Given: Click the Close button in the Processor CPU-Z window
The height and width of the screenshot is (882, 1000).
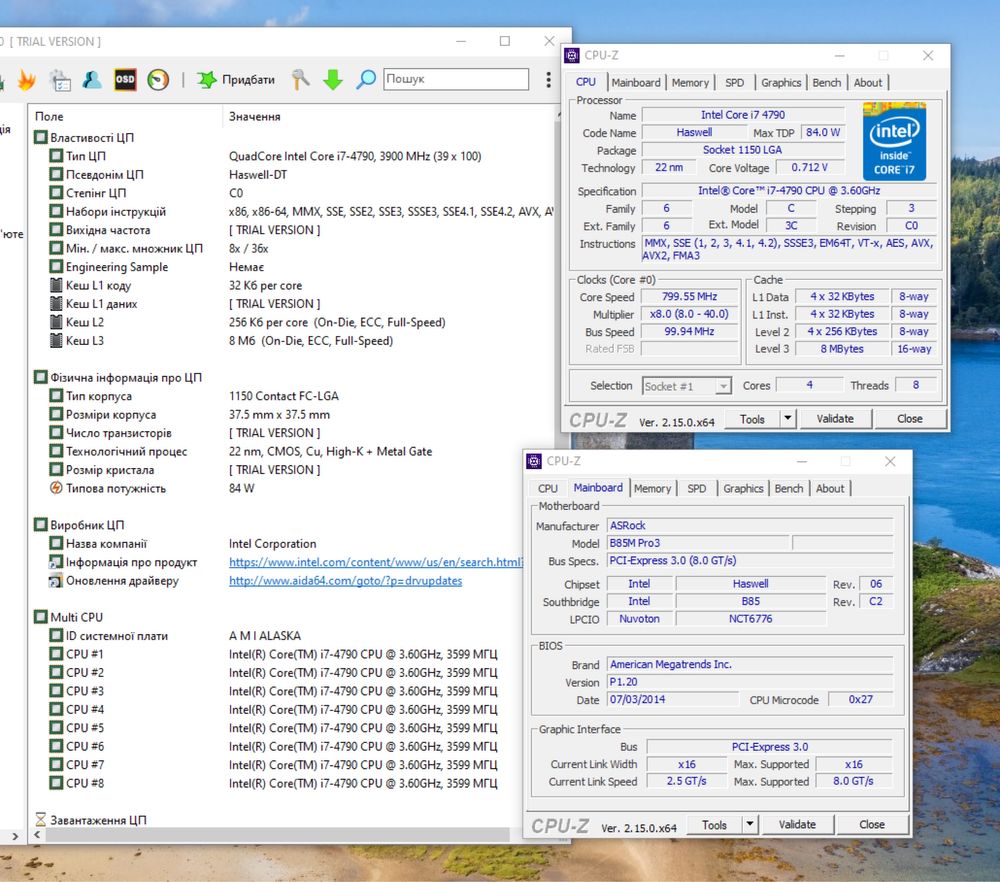Looking at the screenshot, I should [x=910, y=418].
